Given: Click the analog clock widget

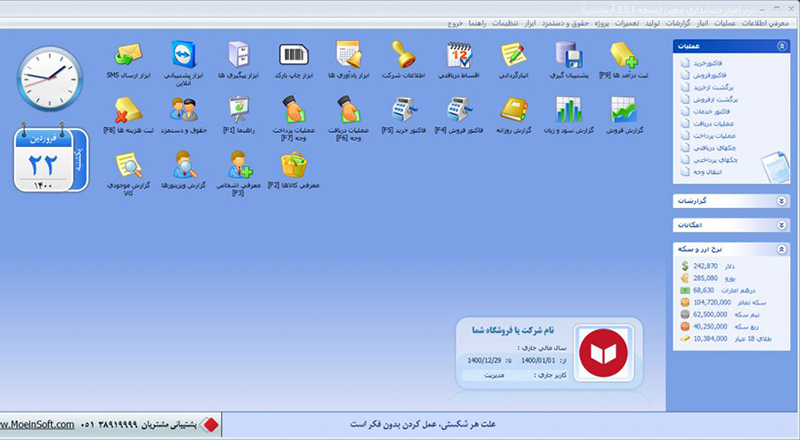Looking at the screenshot, I should coord(50,78).
